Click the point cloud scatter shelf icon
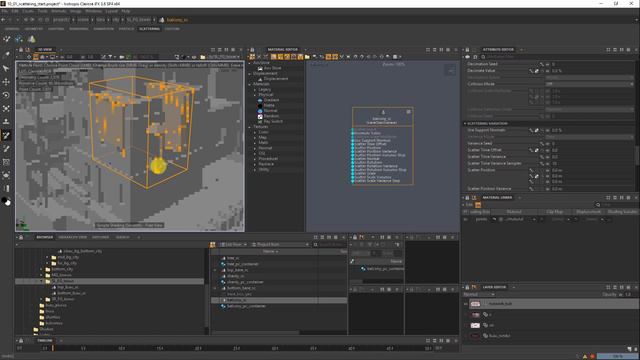This screenshot has height=360, width=640. pyautogui.click(x=19, y=39)
